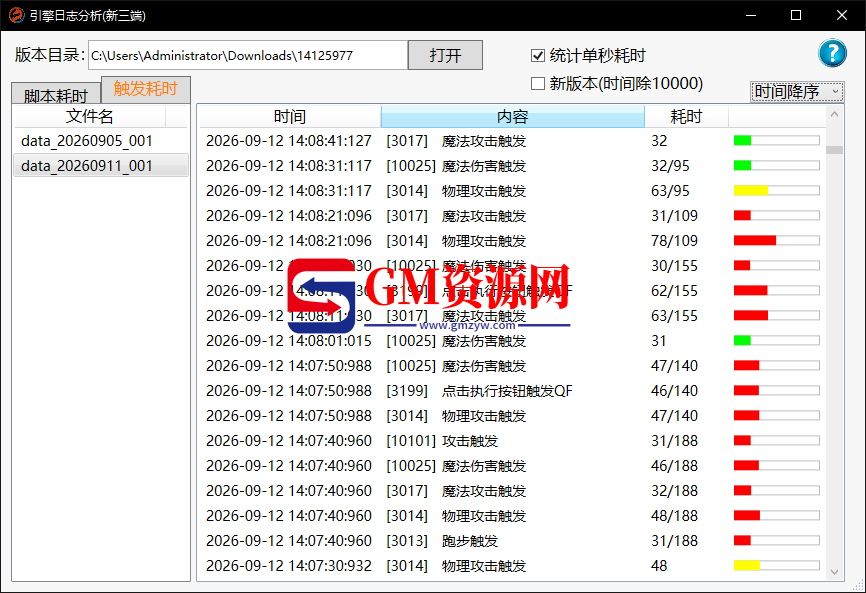Screen dimensions: 866x593
Task: Click the 点击执行按钮触发QF entry at 14:07:50:988
Action: click(x=479, y=391)
